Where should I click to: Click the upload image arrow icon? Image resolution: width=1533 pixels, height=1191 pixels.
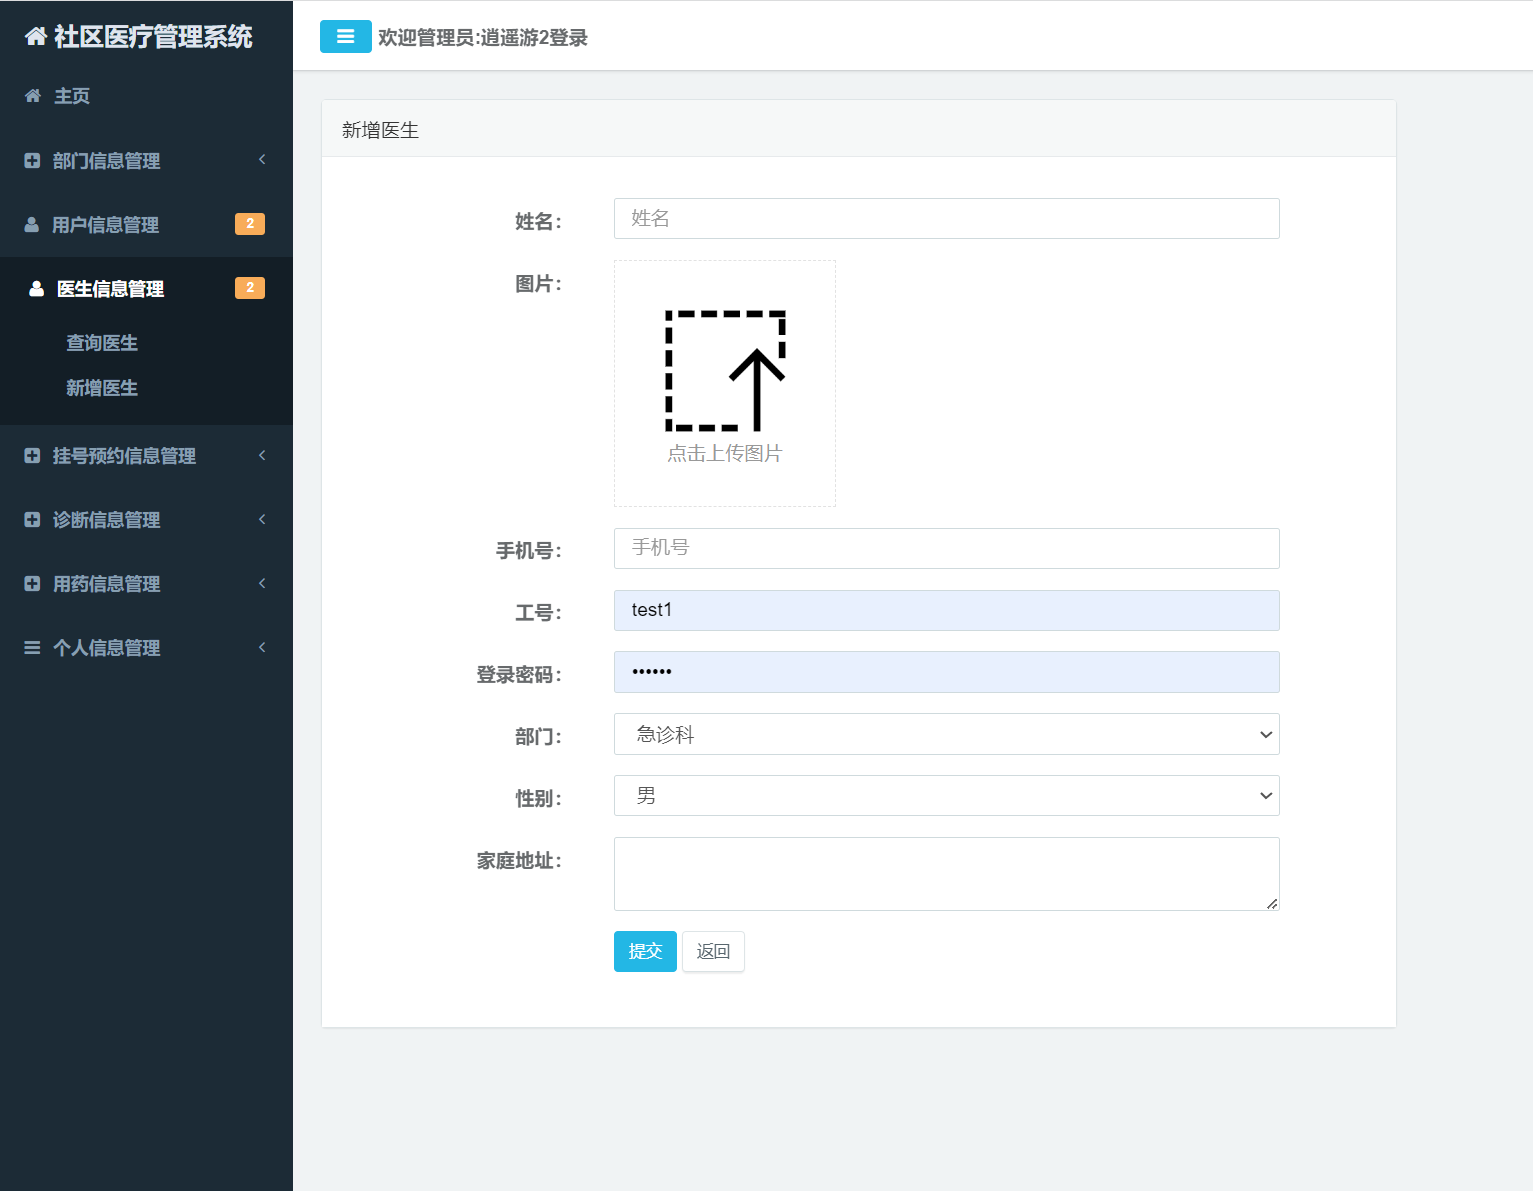pyautogui.click(x=725, y=371)
